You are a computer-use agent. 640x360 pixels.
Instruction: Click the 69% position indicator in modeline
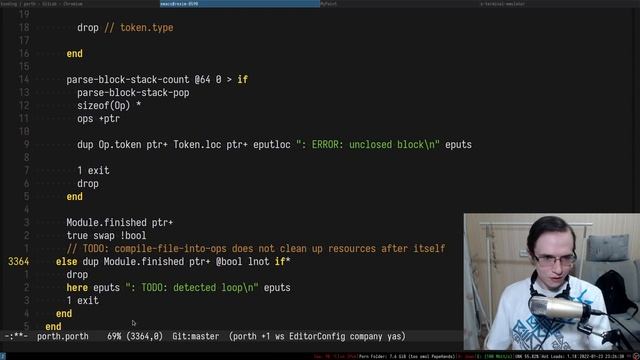pos(114,336)
